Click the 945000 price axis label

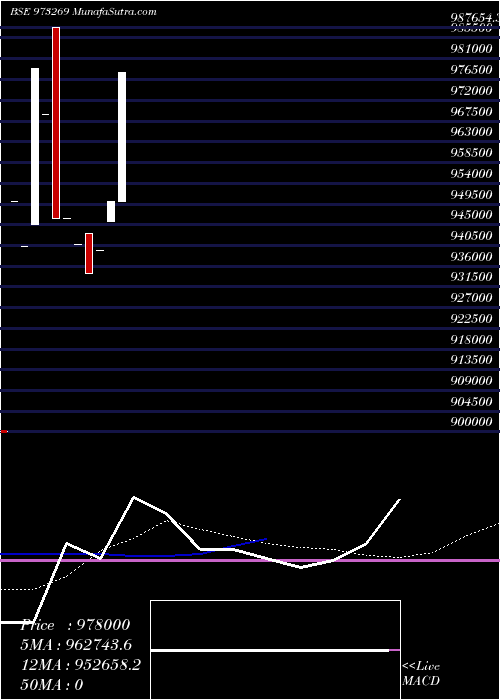point(471,215)
